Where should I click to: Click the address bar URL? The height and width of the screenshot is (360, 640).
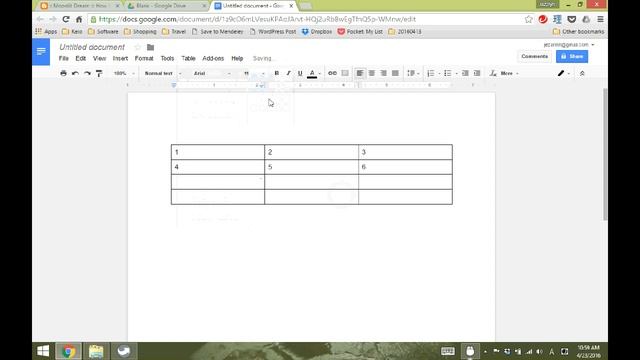[257, 19]
